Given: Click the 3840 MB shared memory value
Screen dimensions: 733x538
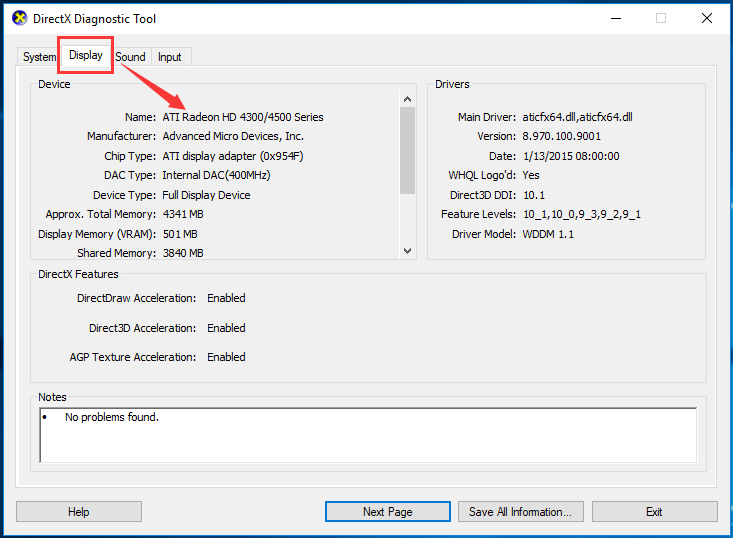Looking at the screenshot, I should tap(183, 253).
